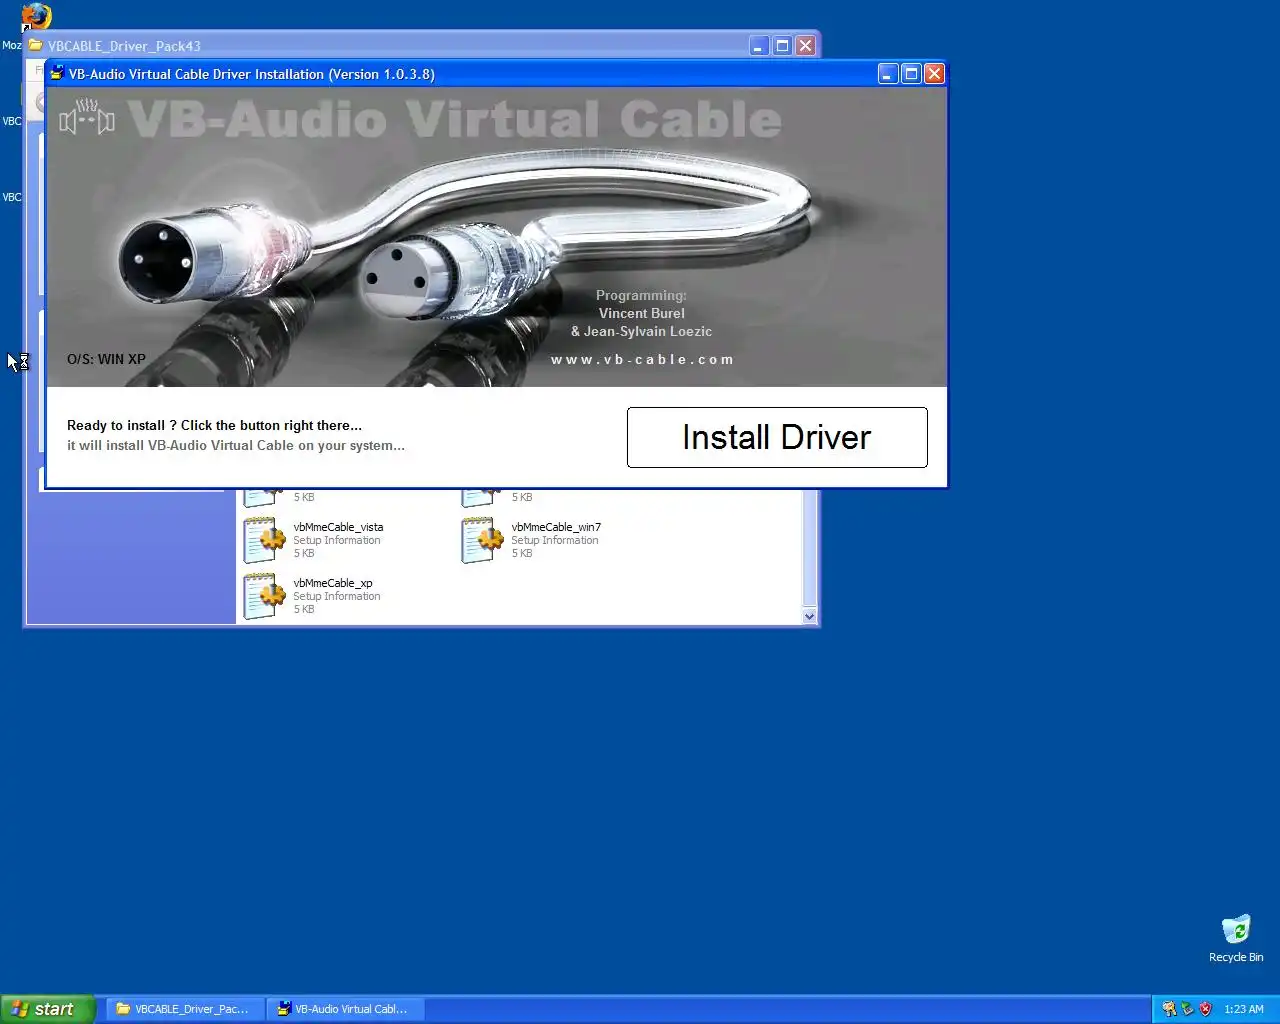1280x1024 pixels.
Task: Close the VB-Audio Virtual Cable installer window
Action: tap(934, 73)
